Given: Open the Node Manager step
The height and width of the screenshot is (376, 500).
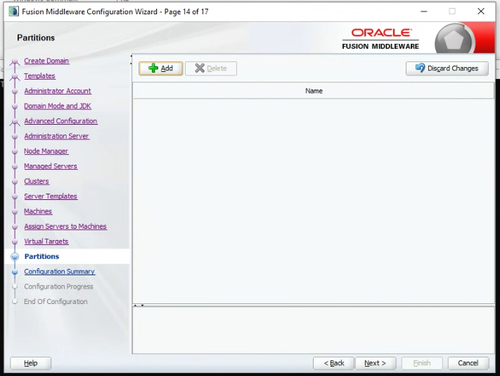Looking at the screenshot, I should pyautogui.click(x=46, y=151).
